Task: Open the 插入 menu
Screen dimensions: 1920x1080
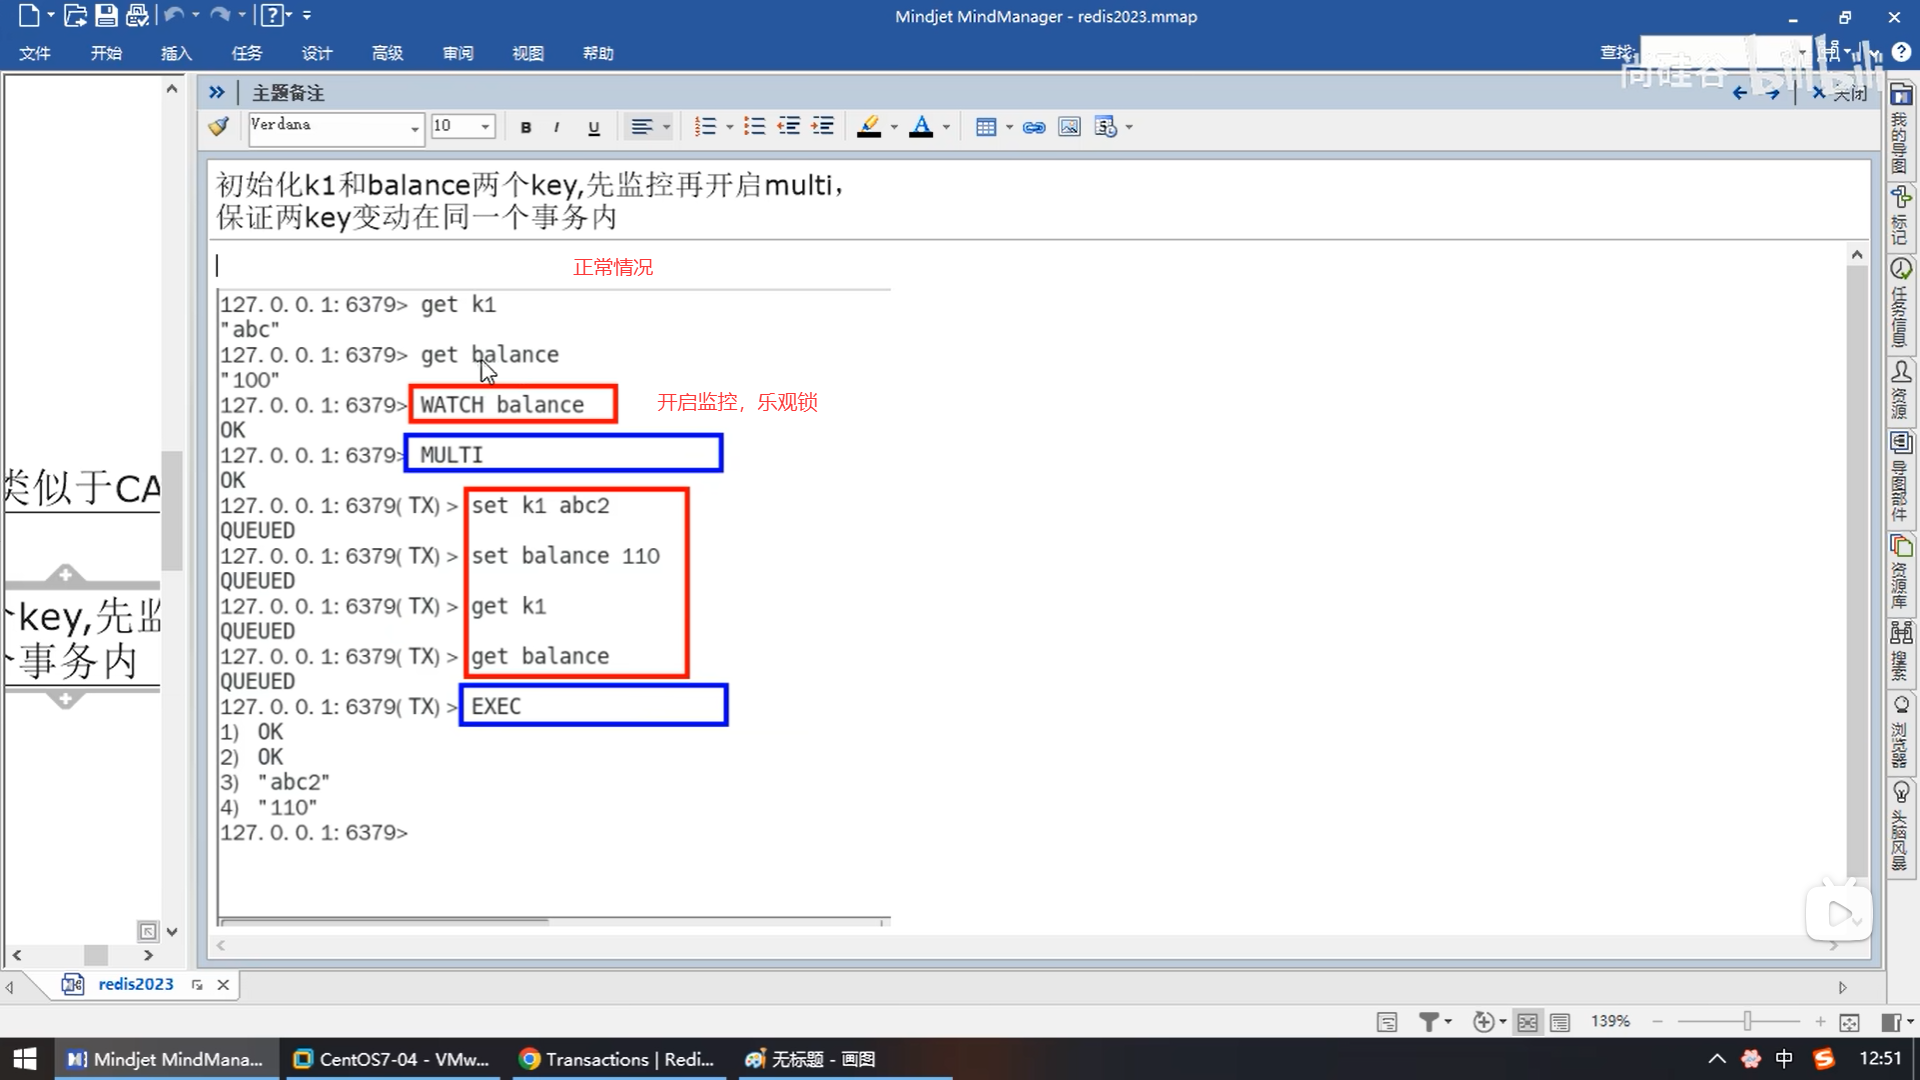Action: pos(176,53)
